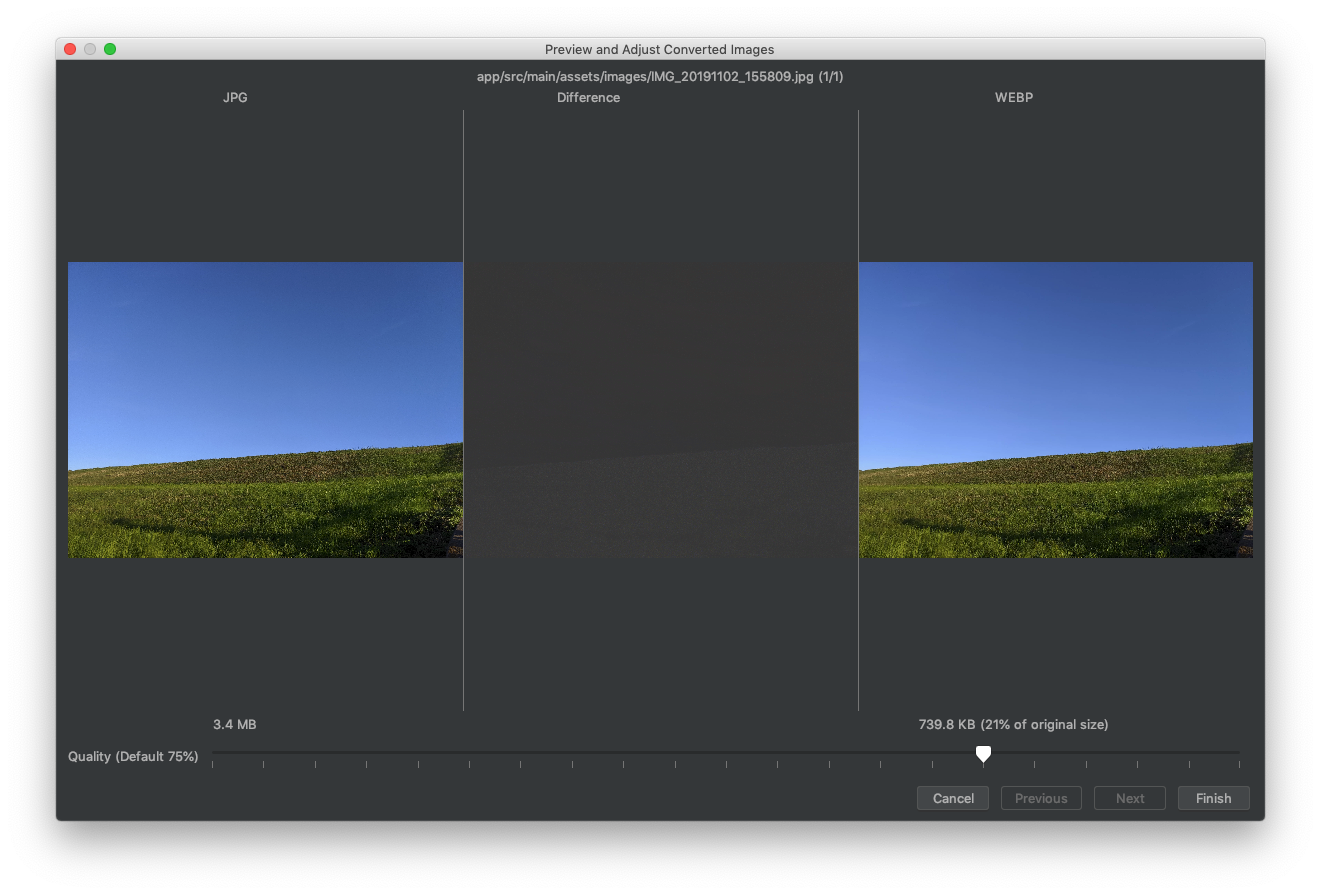Click the disabled Previous button
This screenshot has width=1321, height=895.
click(1041, 798)
